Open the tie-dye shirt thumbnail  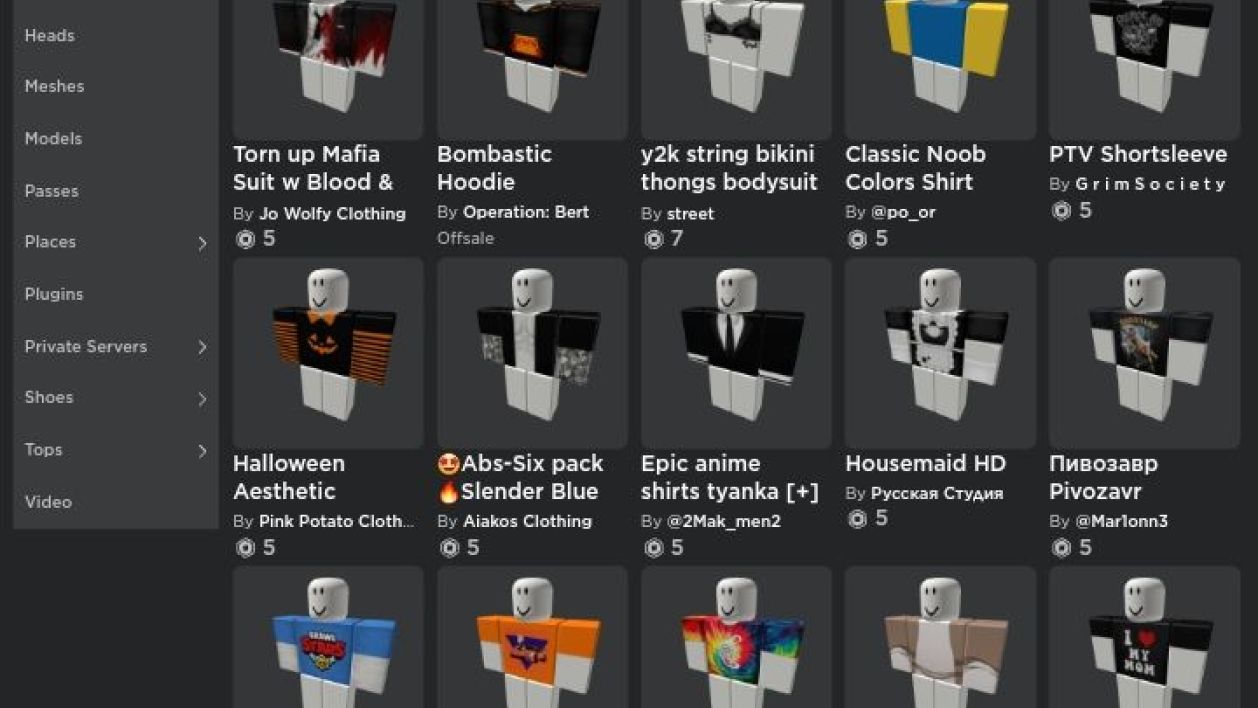coord(736,637)
